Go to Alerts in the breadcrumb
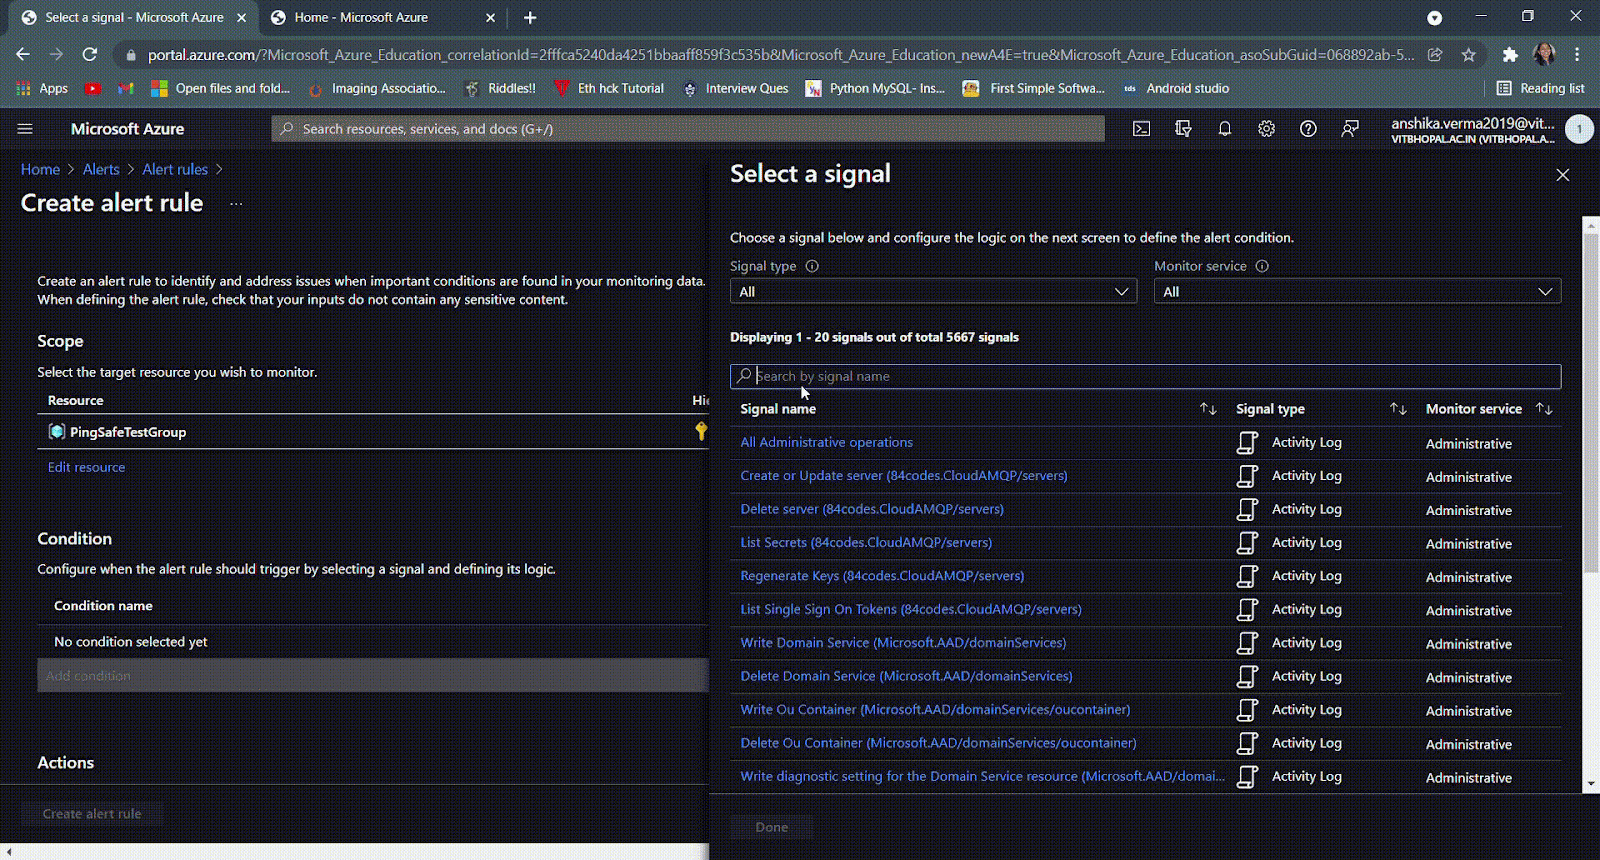The image size is (1600, 860). pos(101,170)
